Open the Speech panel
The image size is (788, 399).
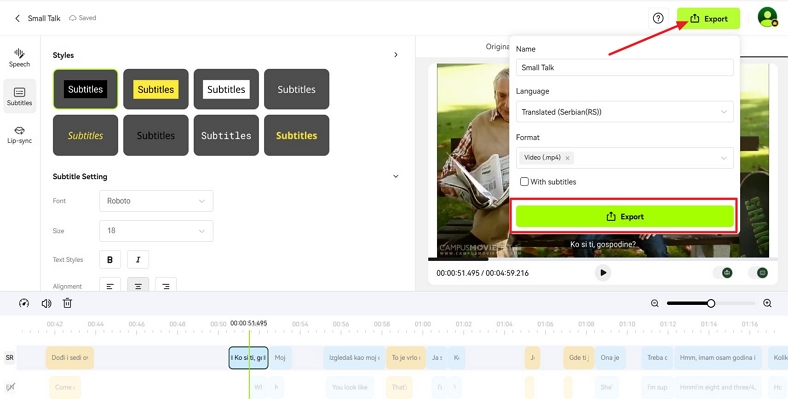[x=19, y=57]
